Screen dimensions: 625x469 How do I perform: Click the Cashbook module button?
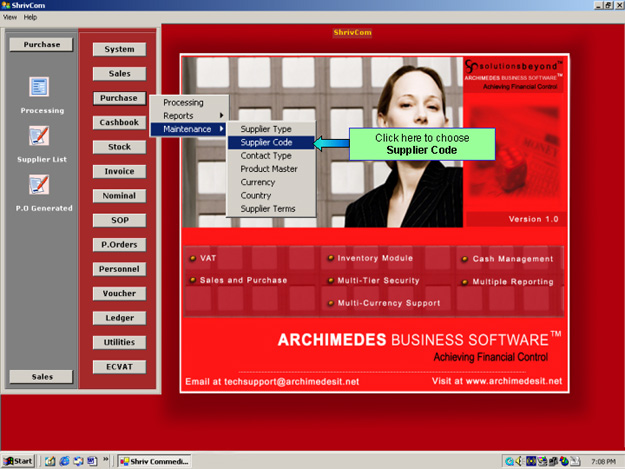pyautogui.click(x=119, y=122)
